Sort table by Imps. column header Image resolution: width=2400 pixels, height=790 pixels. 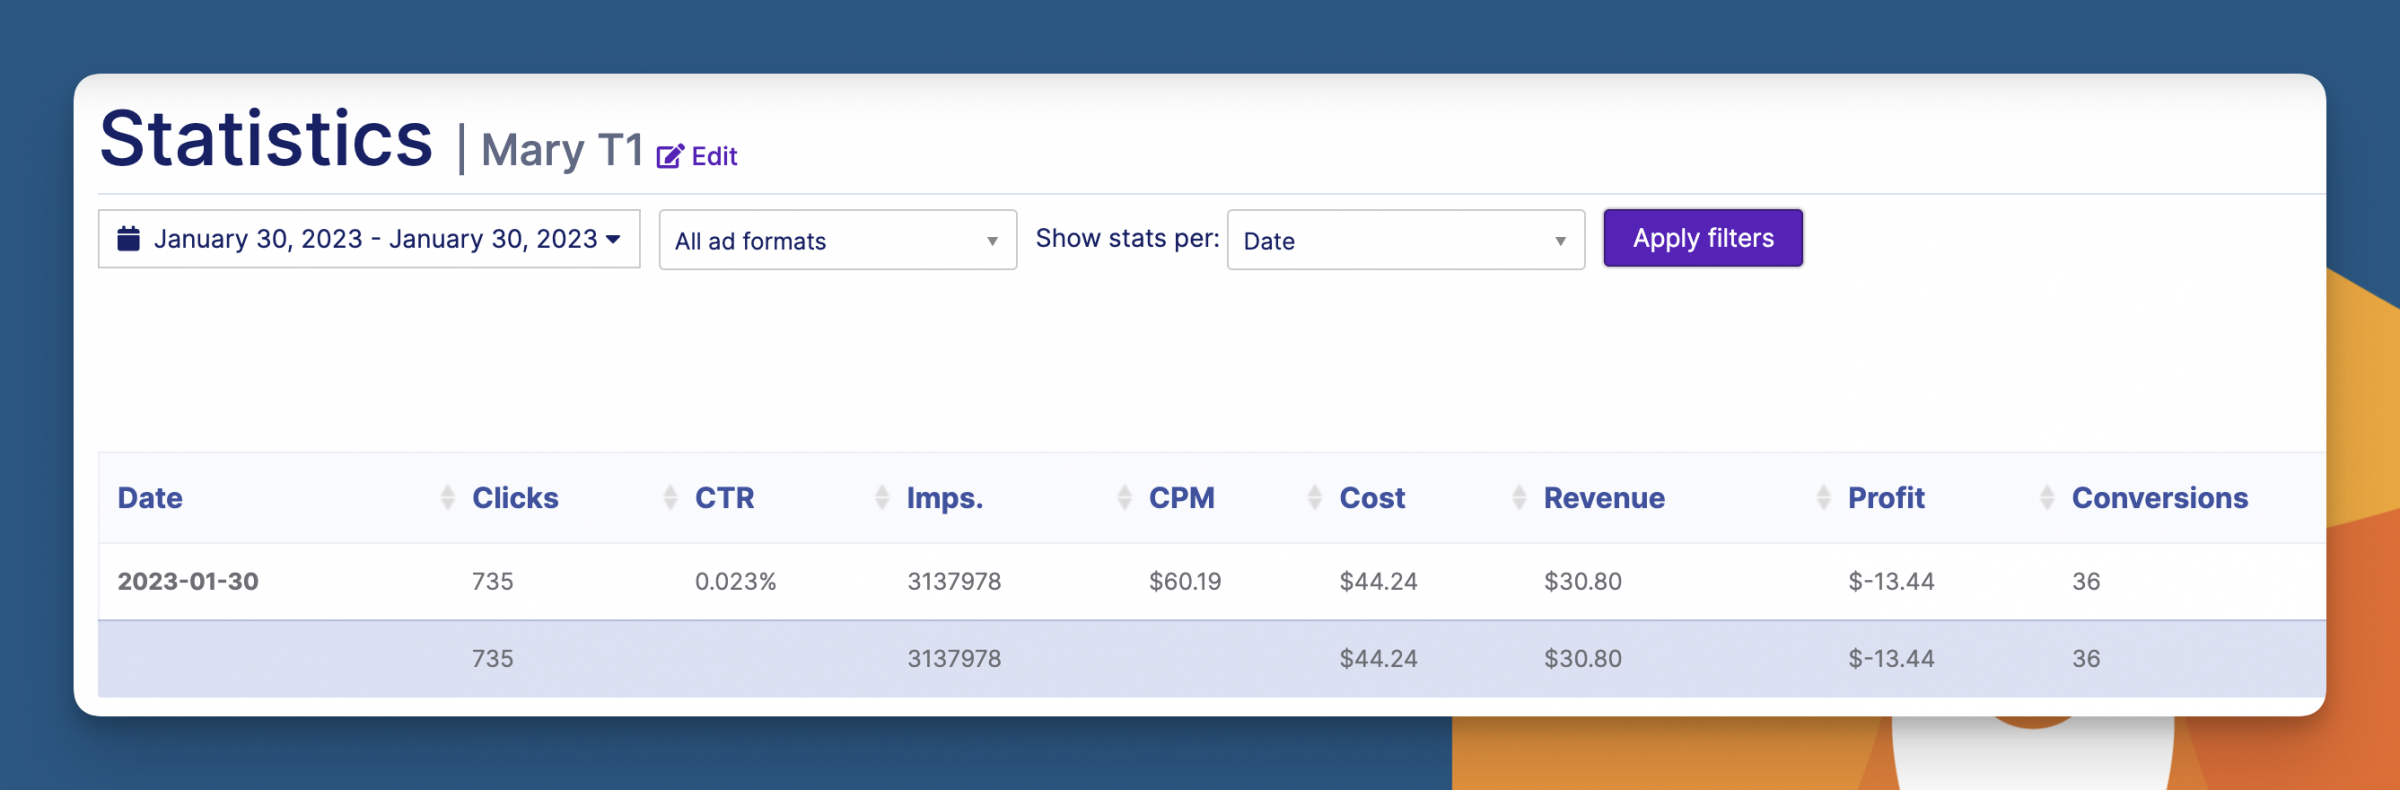pyautogui.click(x=945, y=498)
